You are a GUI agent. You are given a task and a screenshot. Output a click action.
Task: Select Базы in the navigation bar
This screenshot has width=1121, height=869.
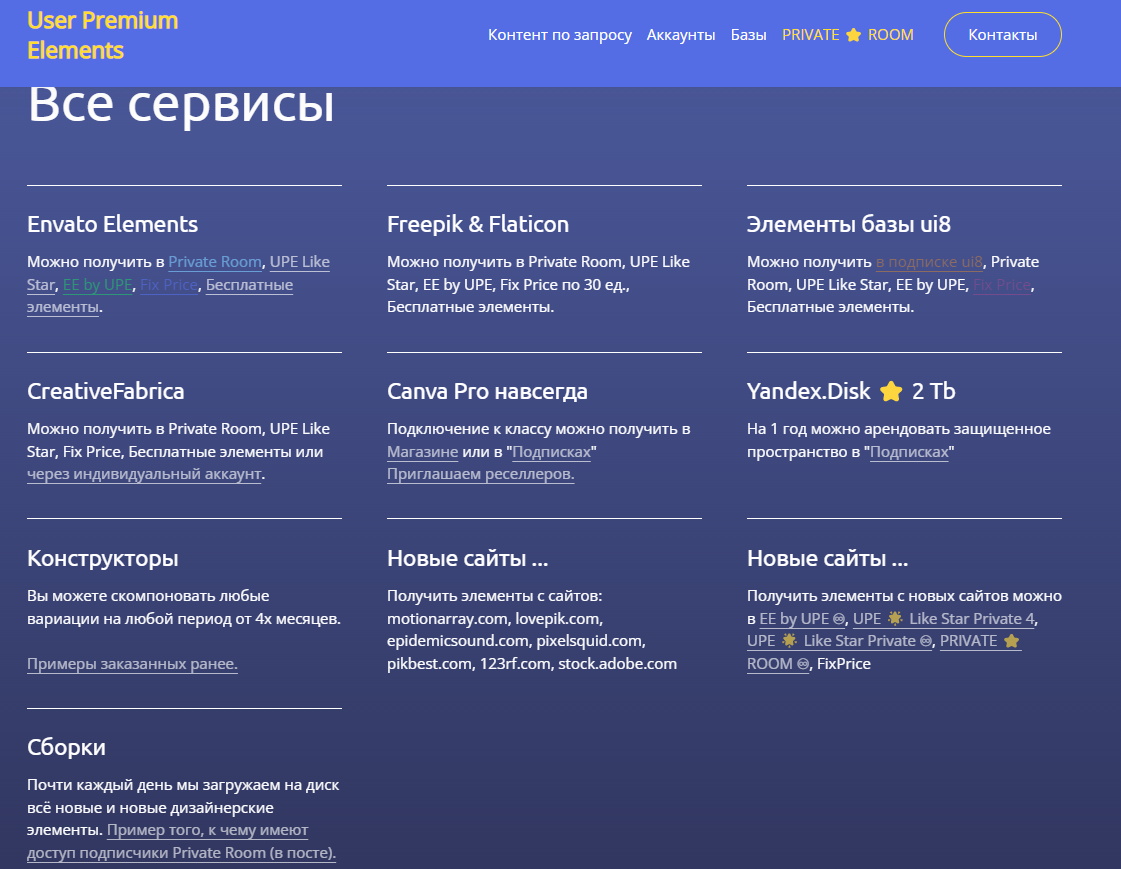748,34
